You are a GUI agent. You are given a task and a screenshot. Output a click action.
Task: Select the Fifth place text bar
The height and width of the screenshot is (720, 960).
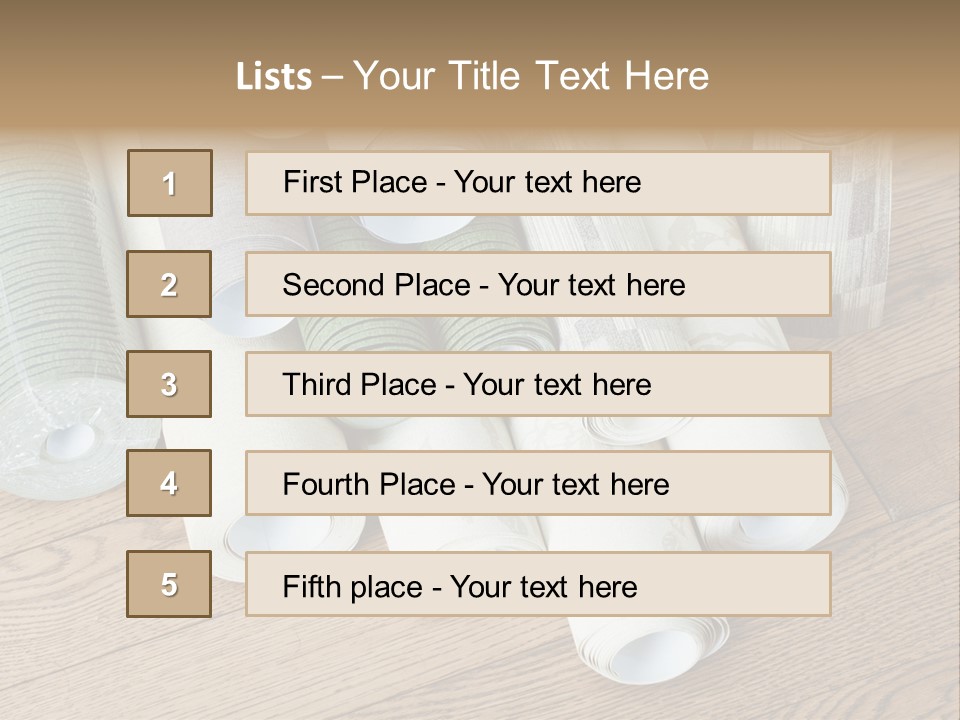[x=538, y=584]
